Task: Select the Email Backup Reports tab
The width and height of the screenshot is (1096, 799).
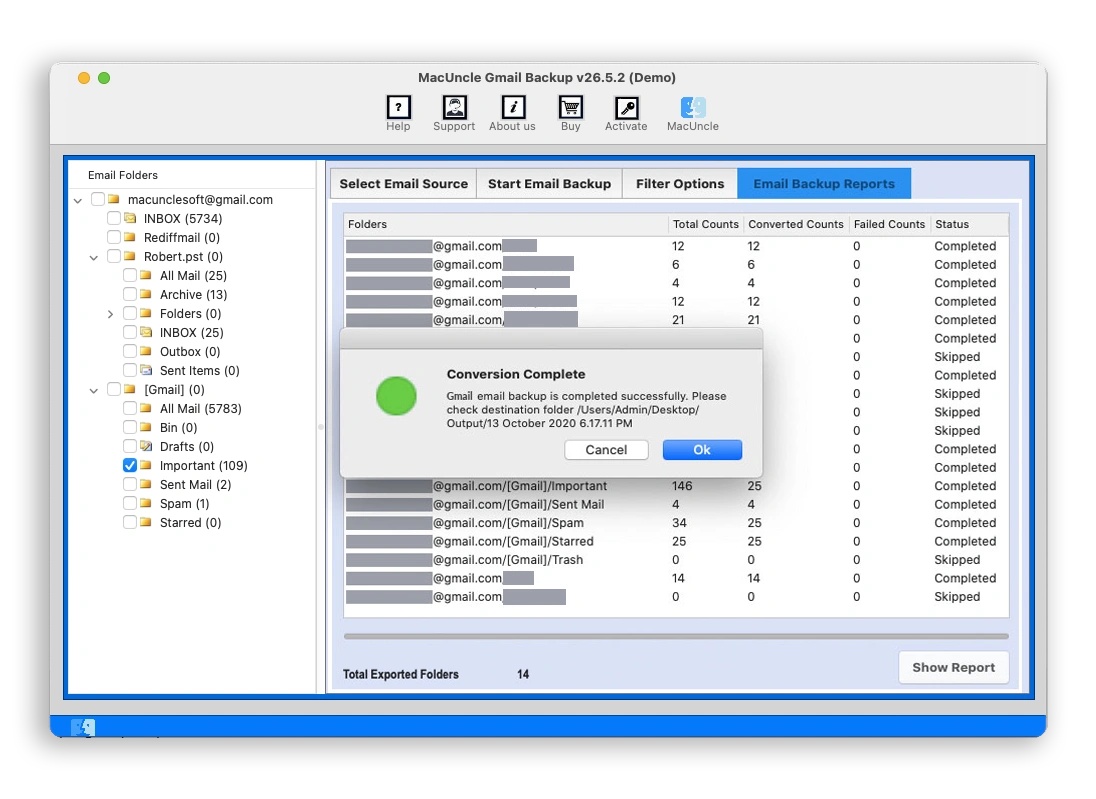Action: point(824,184)
